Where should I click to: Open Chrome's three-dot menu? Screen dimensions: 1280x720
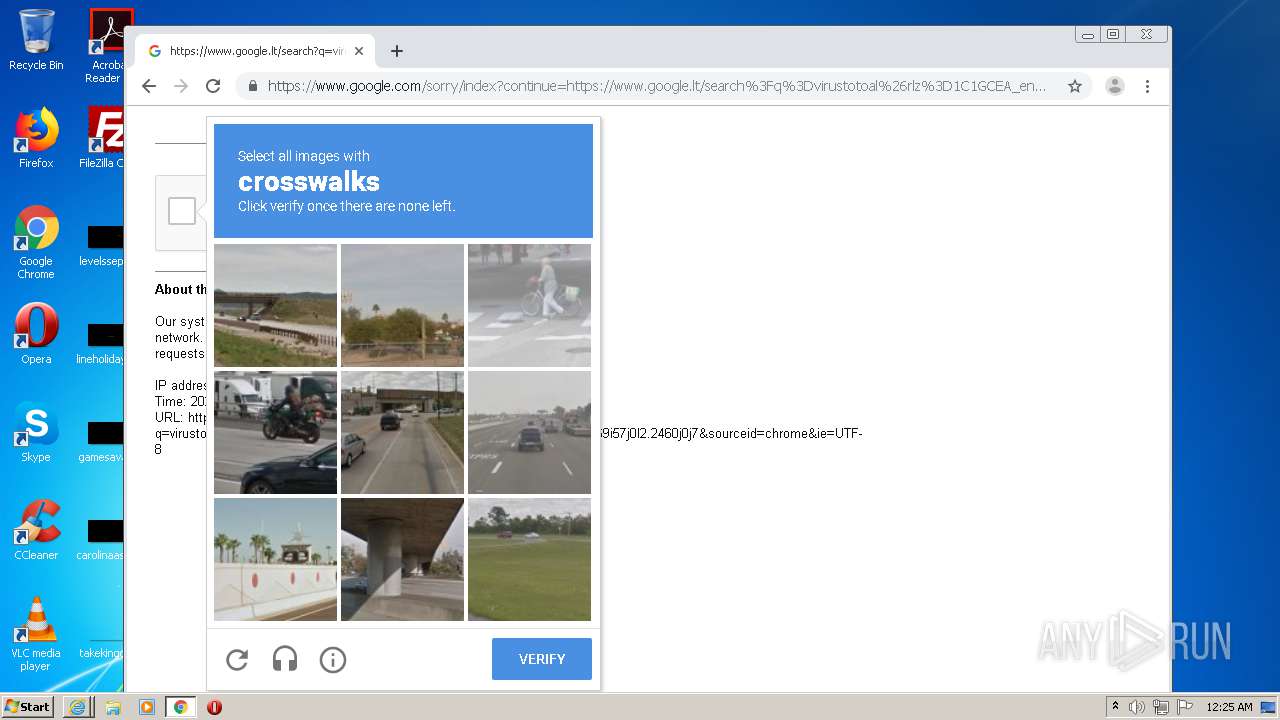point(1147,86)
